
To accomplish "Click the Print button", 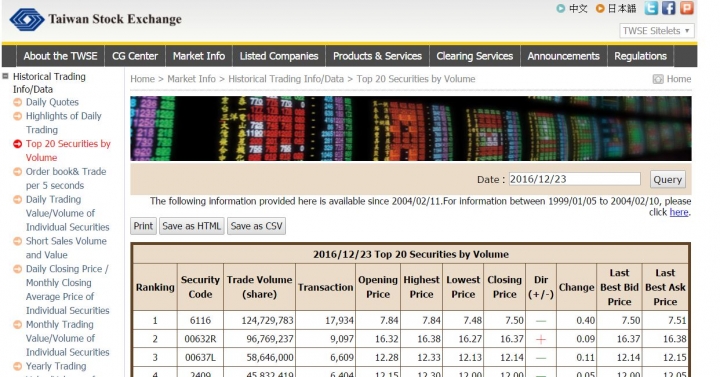I will click(143, 226).
